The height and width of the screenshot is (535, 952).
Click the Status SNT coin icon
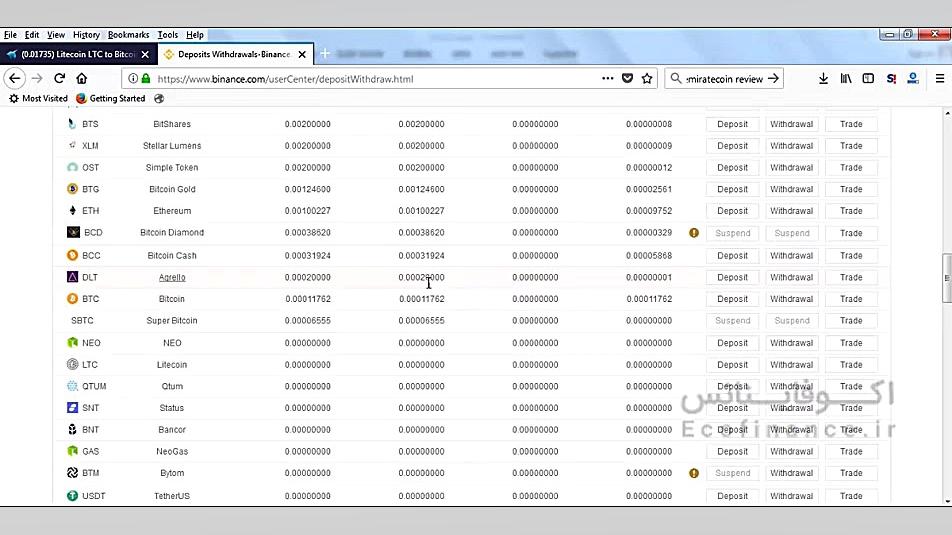tap(72, 407)
